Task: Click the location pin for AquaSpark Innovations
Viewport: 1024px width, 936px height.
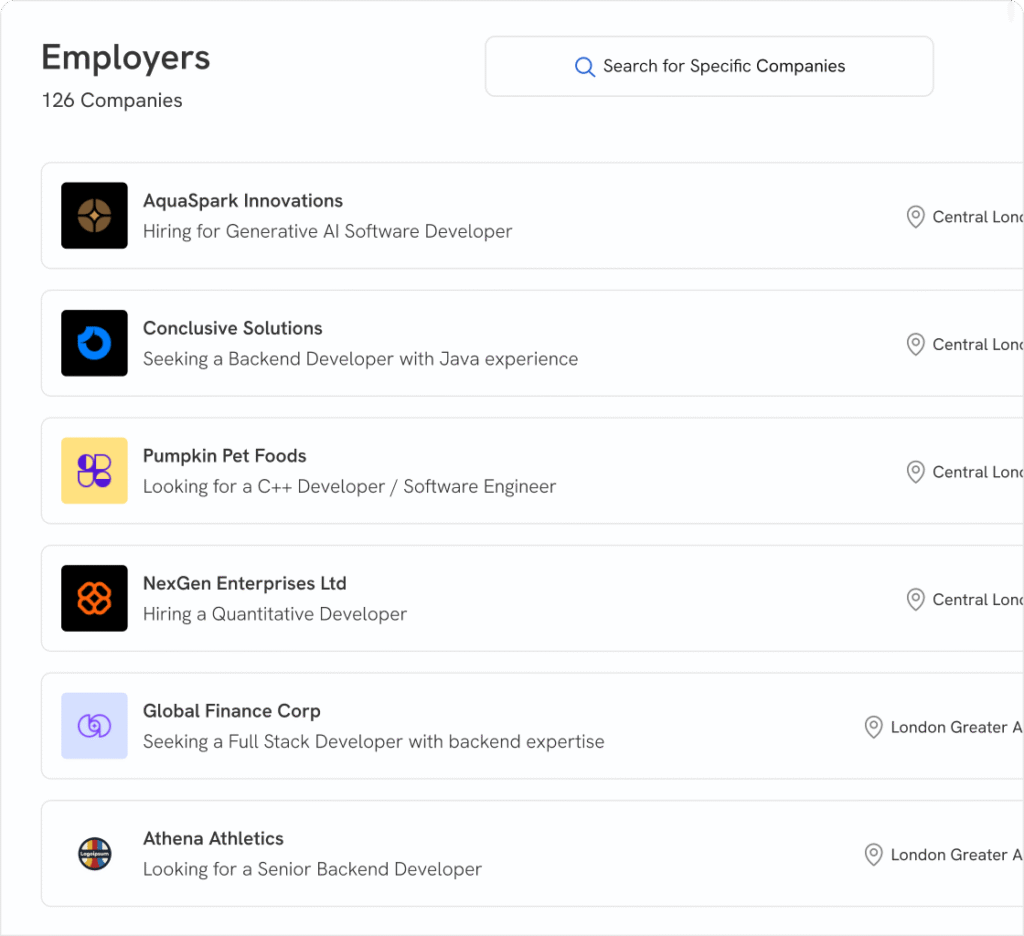Action: [914, 217]
